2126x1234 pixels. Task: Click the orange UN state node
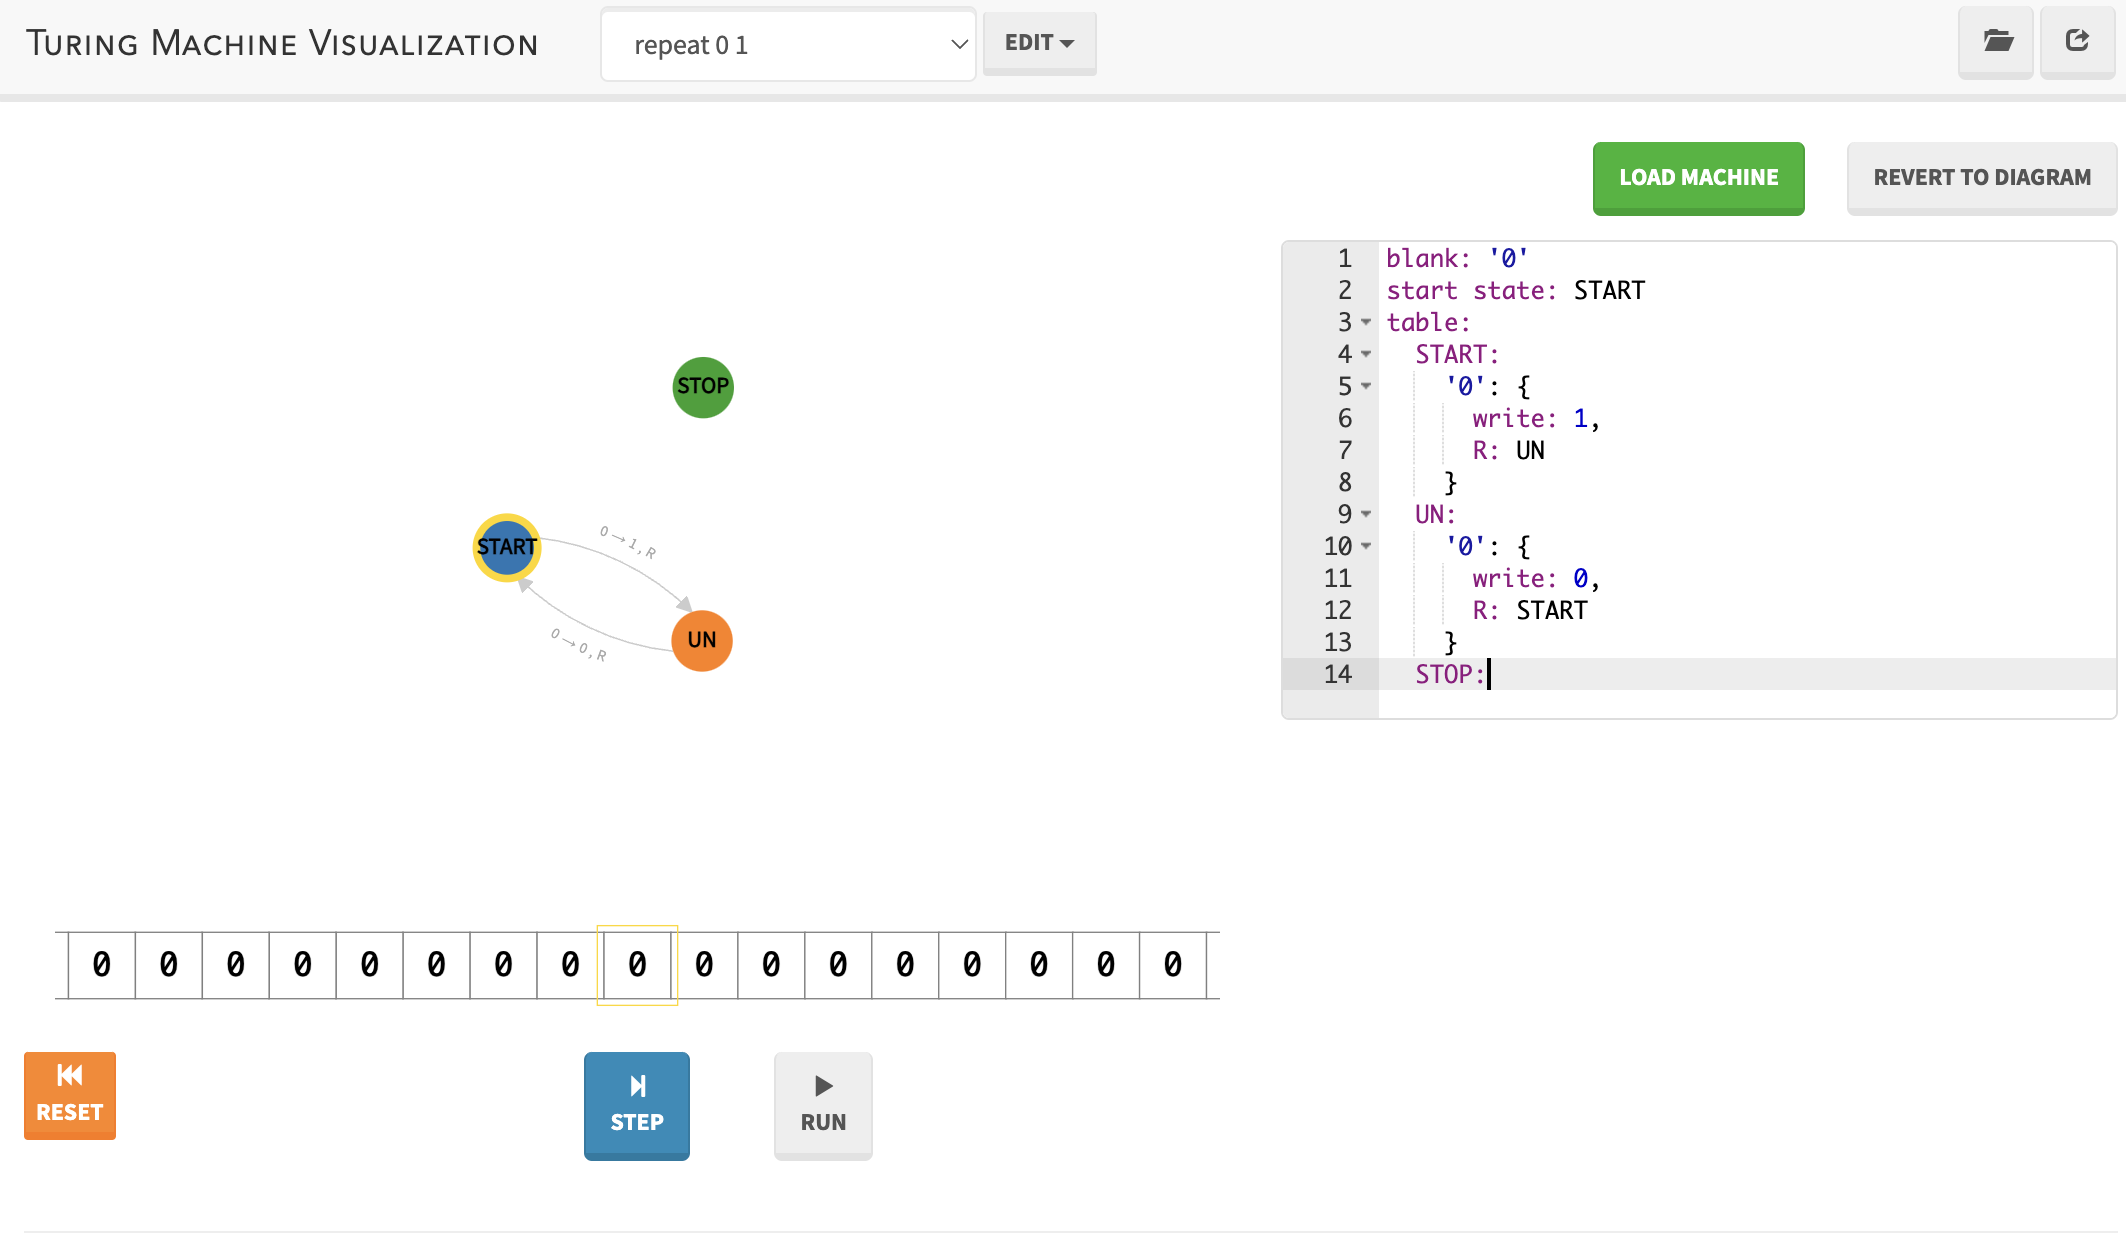(x=701, y=640)
